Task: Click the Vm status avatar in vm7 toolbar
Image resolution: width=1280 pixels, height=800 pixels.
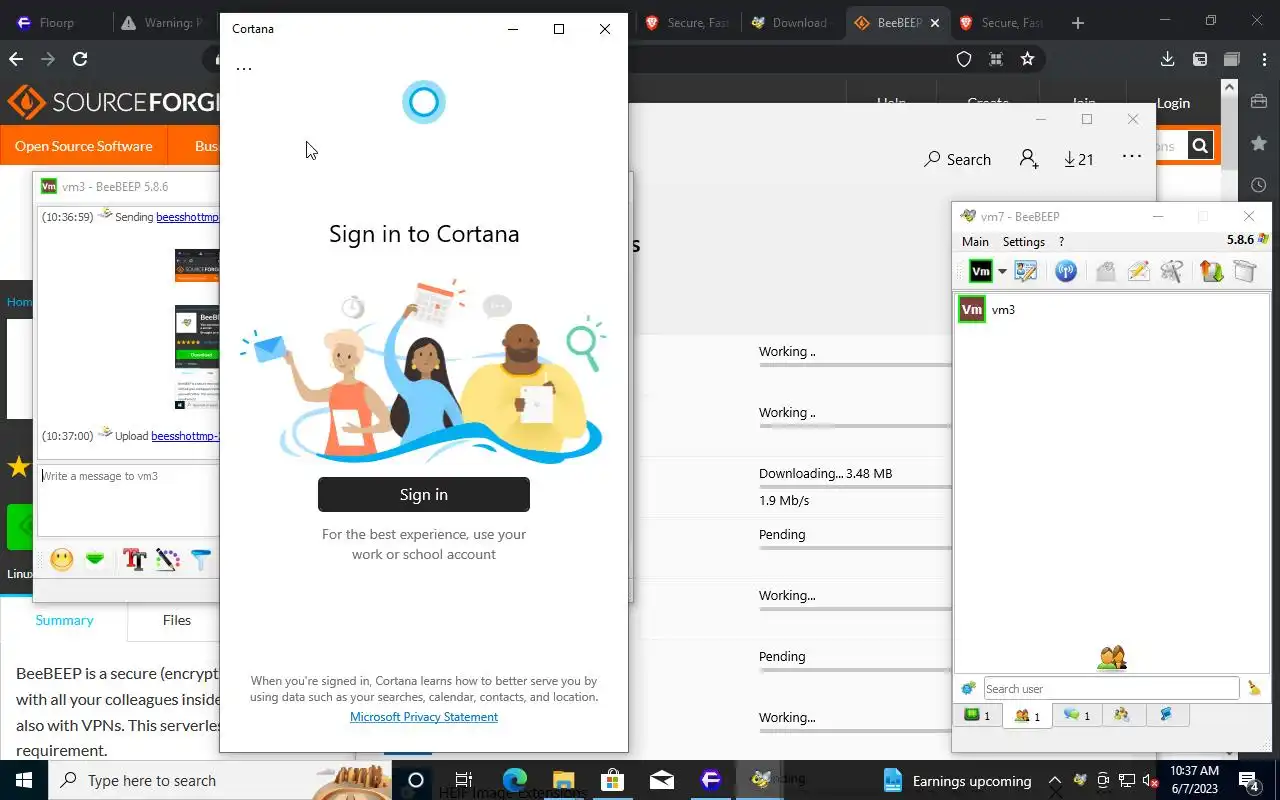Action: [x=981, y=271]
